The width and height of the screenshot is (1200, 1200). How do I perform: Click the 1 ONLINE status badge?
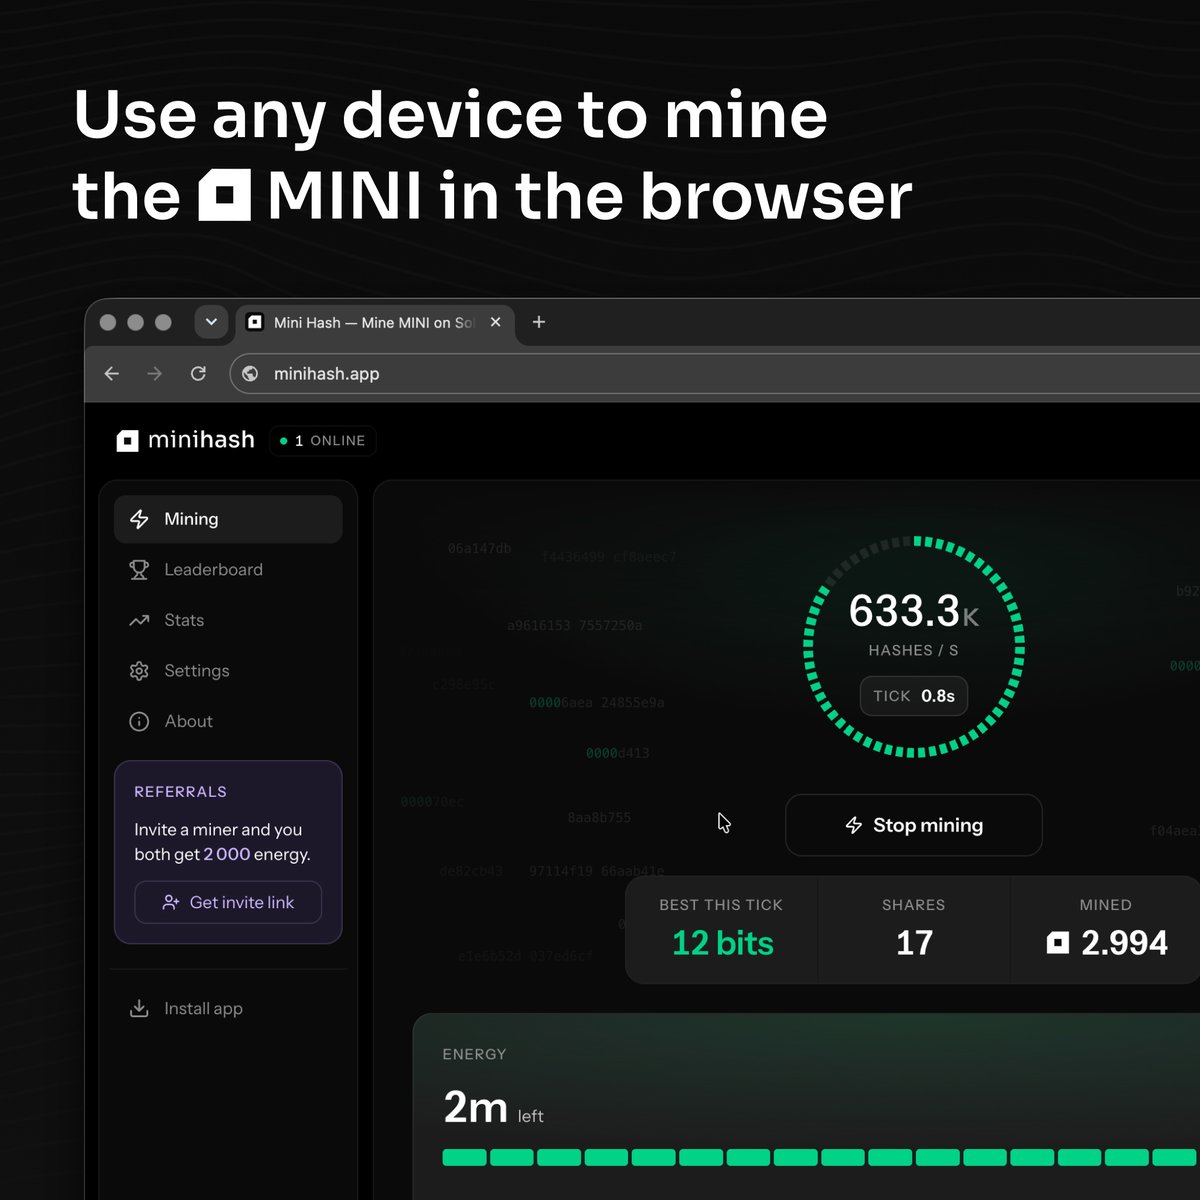323,440
